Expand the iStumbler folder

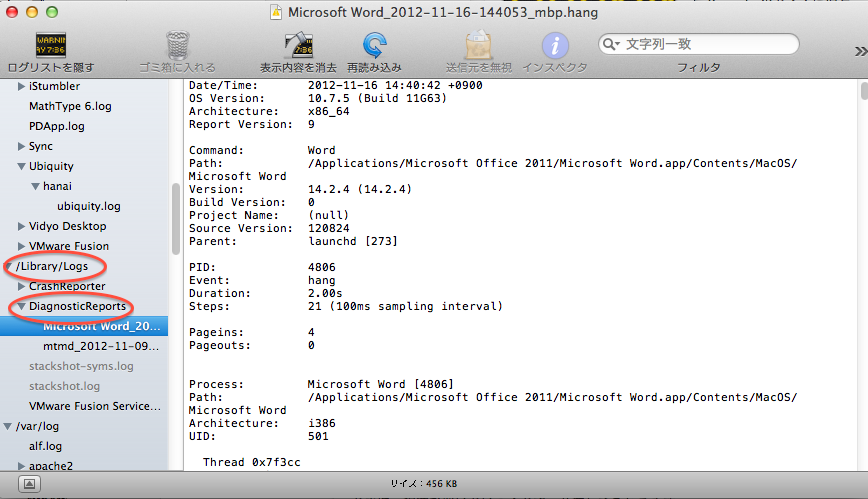click(x=21, y=86)
